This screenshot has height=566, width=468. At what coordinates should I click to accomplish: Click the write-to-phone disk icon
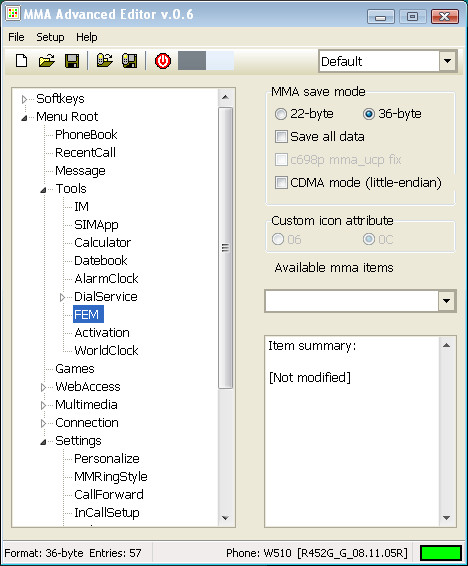(x=130, y=61)
